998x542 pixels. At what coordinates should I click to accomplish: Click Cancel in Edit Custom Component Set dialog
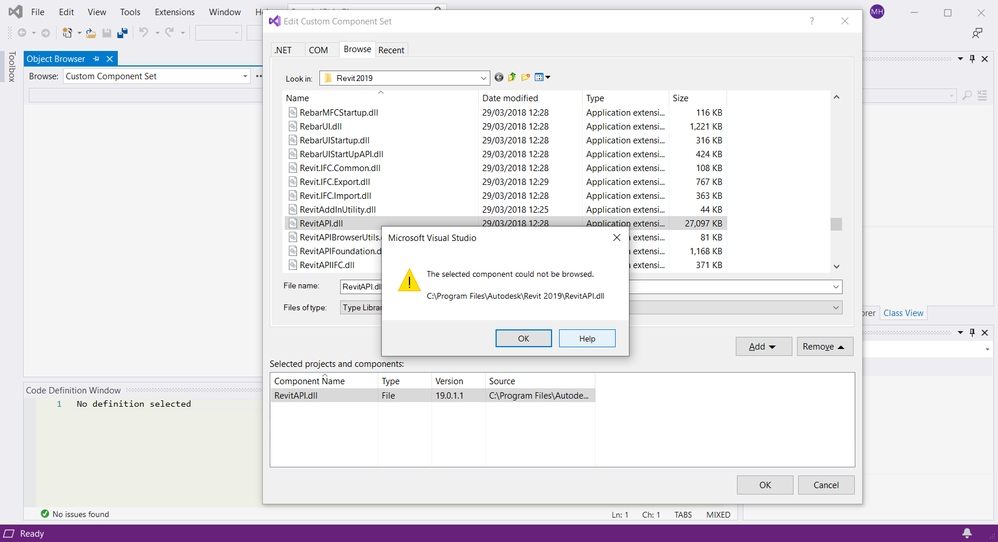coord(826,485)
